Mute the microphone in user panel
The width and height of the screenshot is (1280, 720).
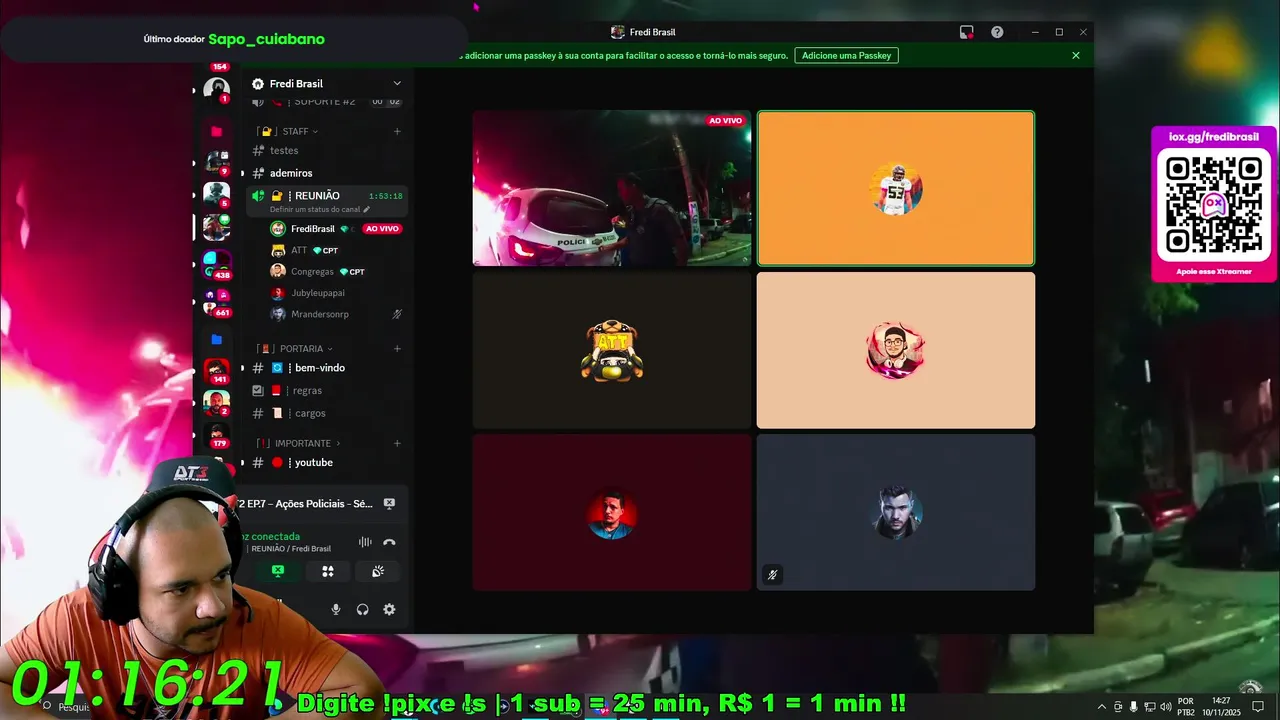coord(336,609)
